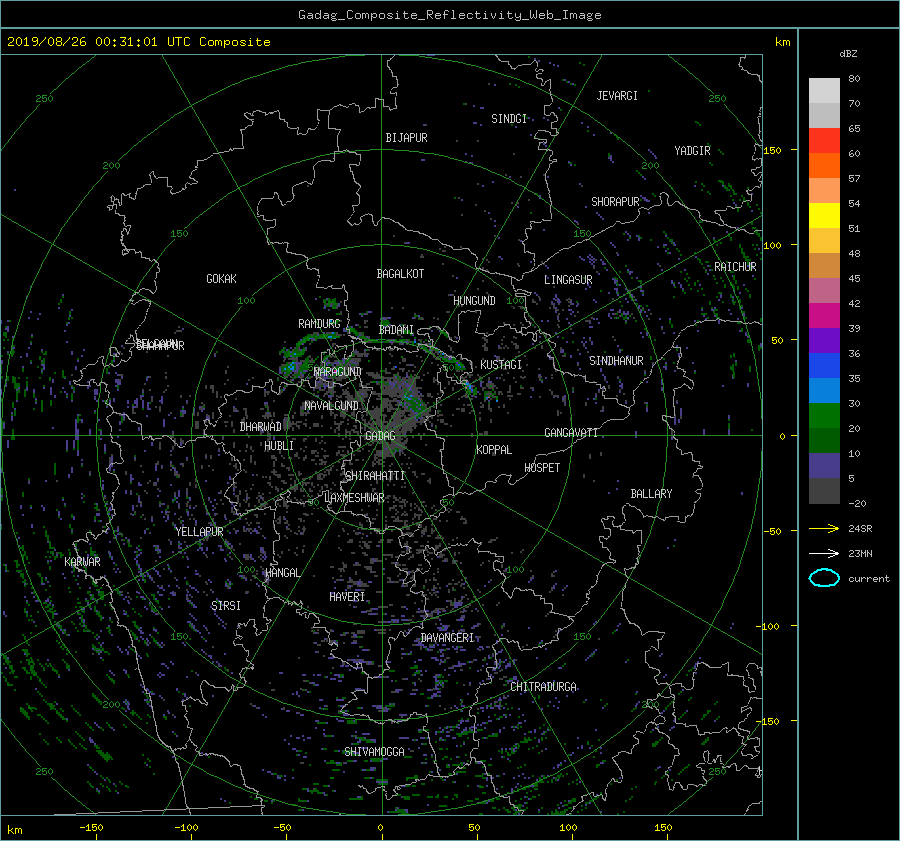Click the LAXMESHWAR place label
The image size is (900, 841).
354,498
